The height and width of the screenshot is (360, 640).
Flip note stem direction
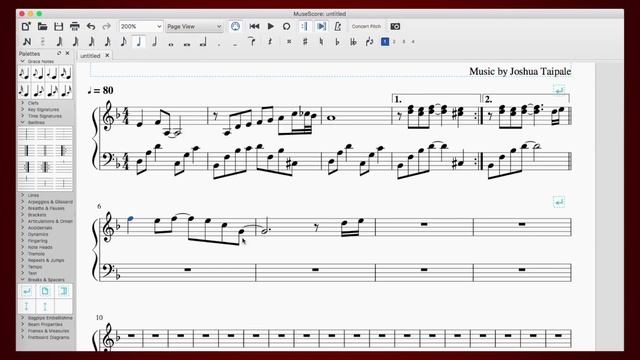(369, 42)
